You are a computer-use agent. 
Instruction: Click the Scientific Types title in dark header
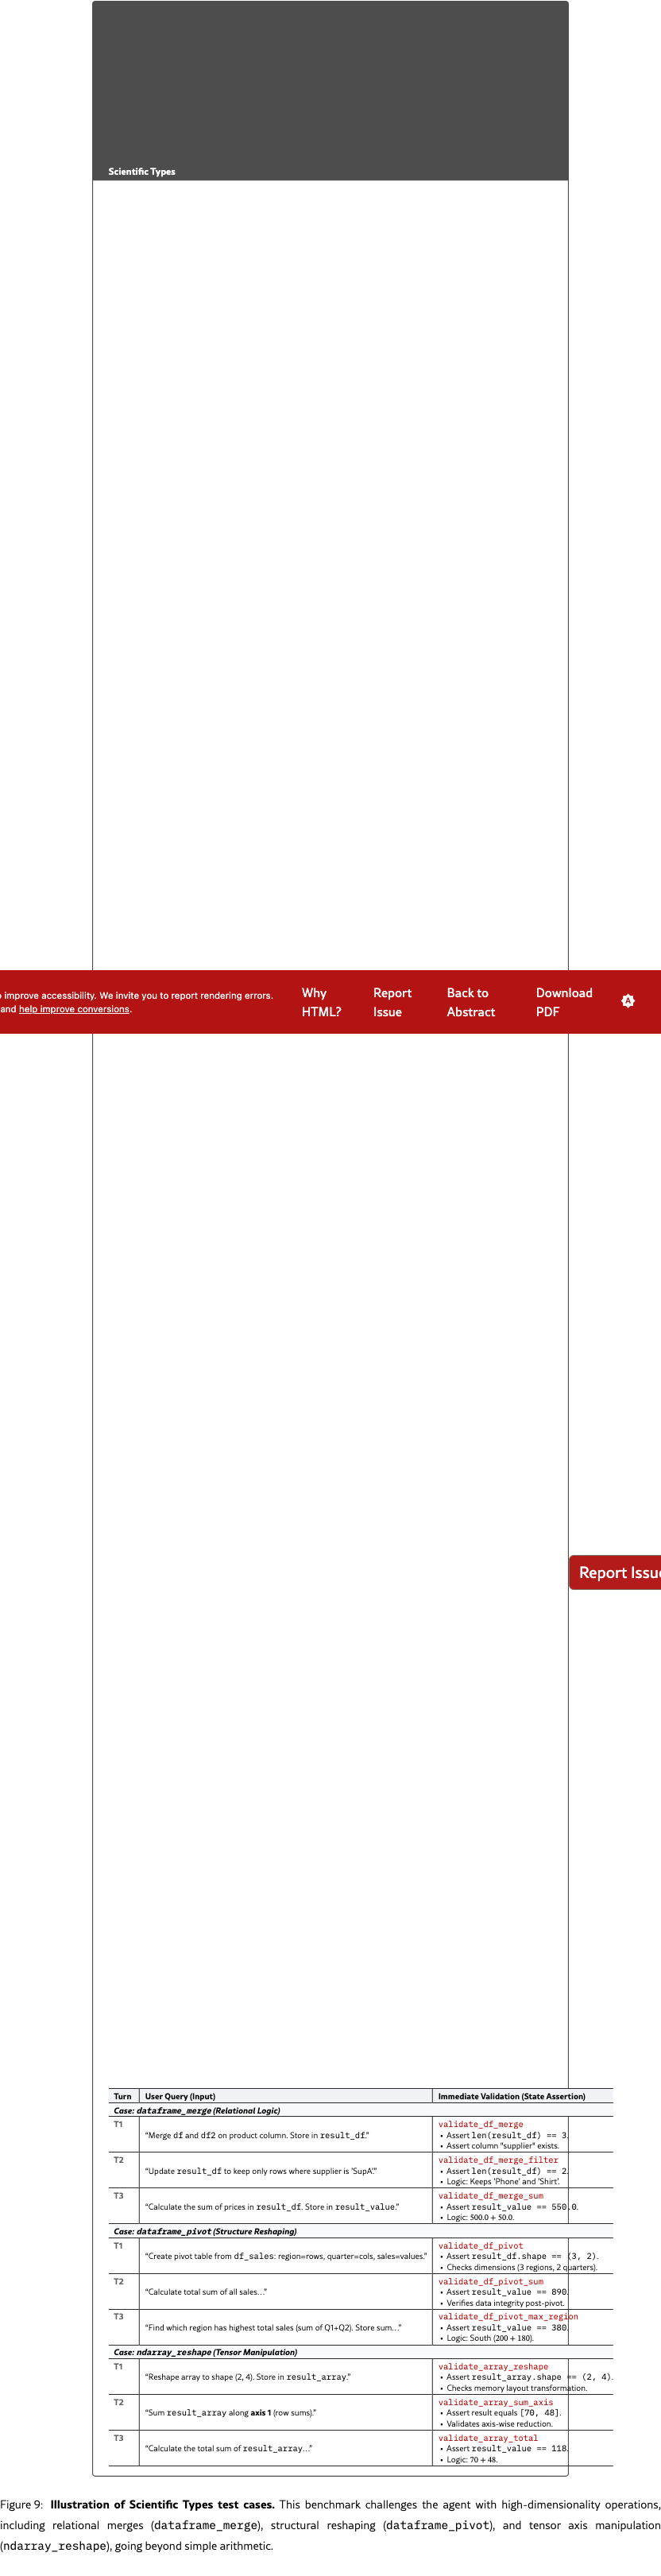point(142,172)
